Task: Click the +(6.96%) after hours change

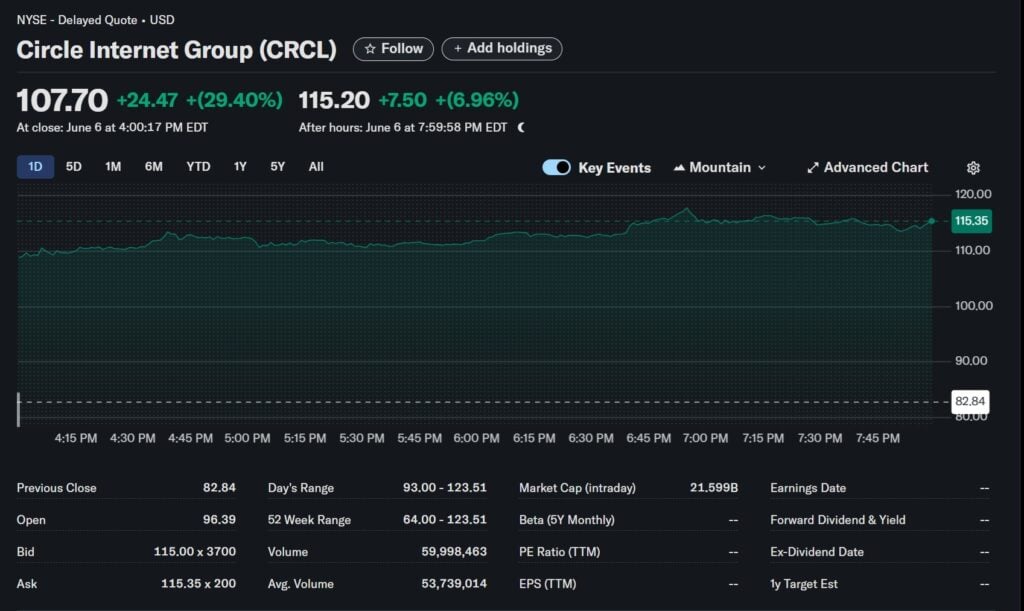Action: pyautogui.click(x=477, y=101)
